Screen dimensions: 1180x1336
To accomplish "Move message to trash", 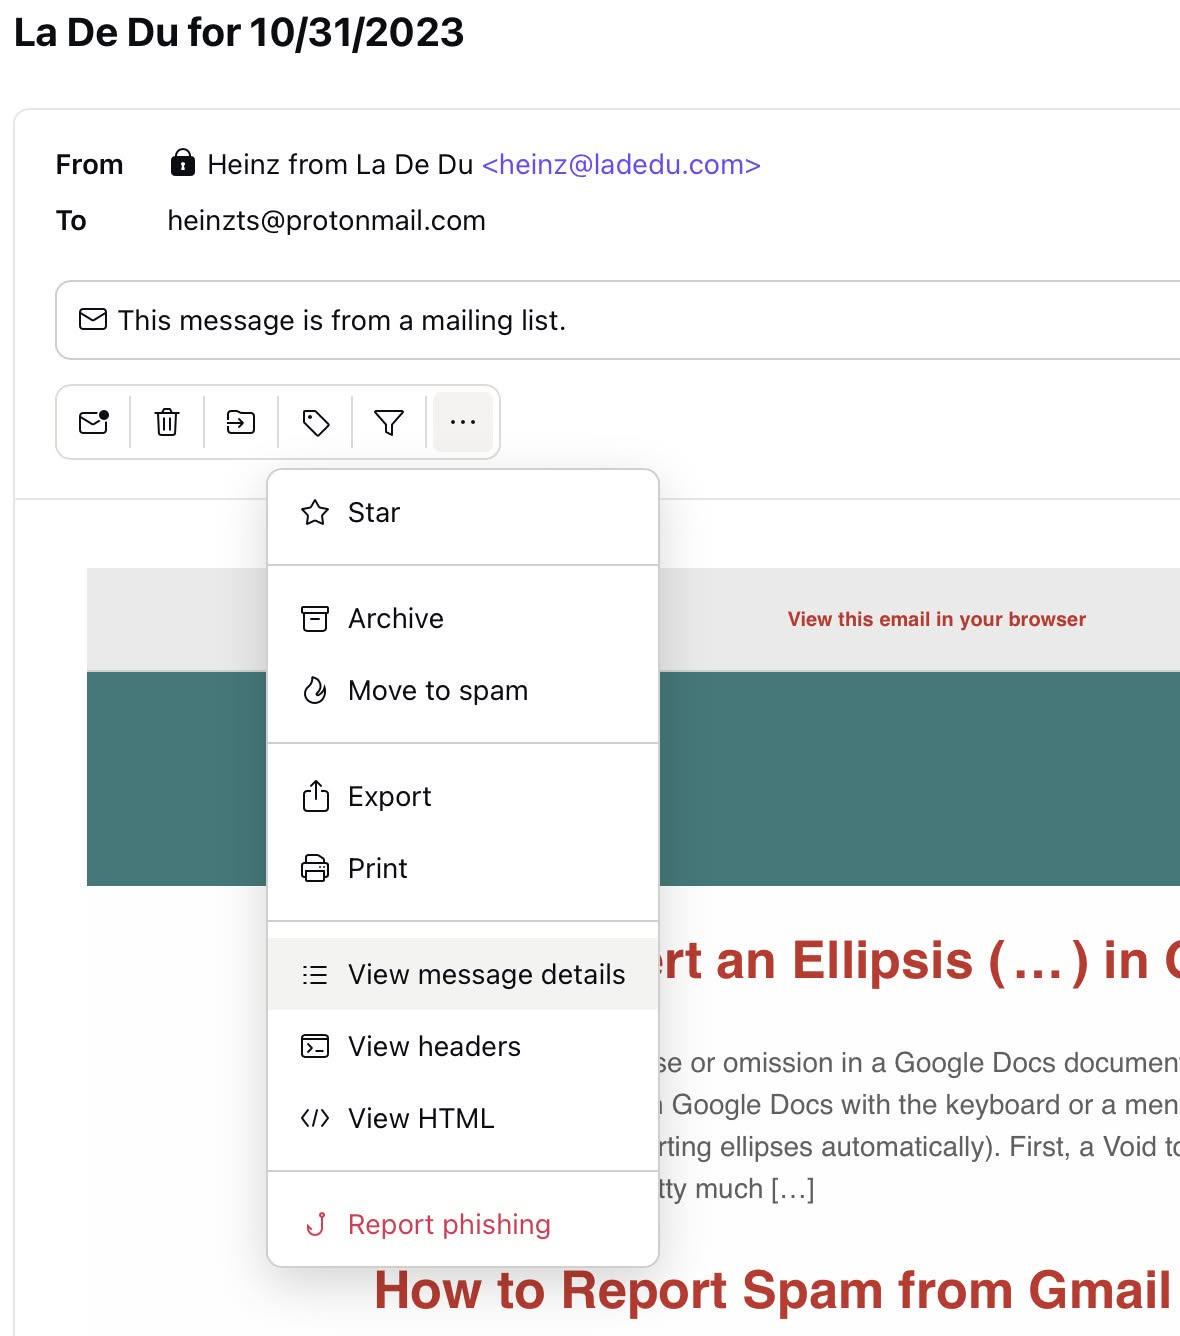I will coord(167,422).
